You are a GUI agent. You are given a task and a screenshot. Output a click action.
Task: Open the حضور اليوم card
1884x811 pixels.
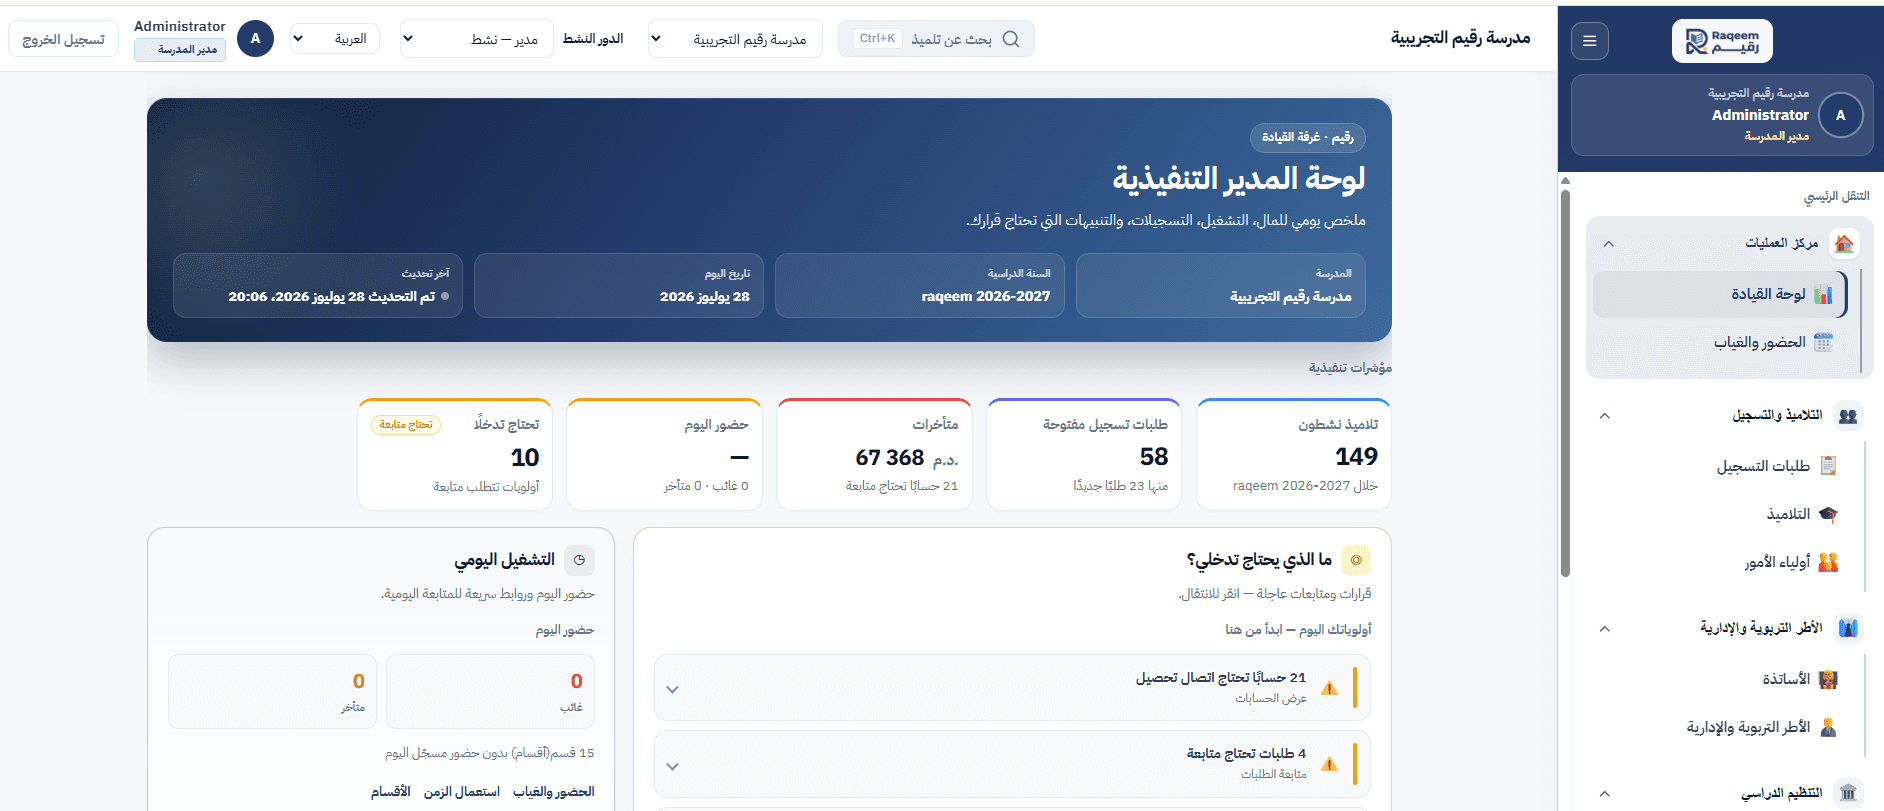pos(664,455)
